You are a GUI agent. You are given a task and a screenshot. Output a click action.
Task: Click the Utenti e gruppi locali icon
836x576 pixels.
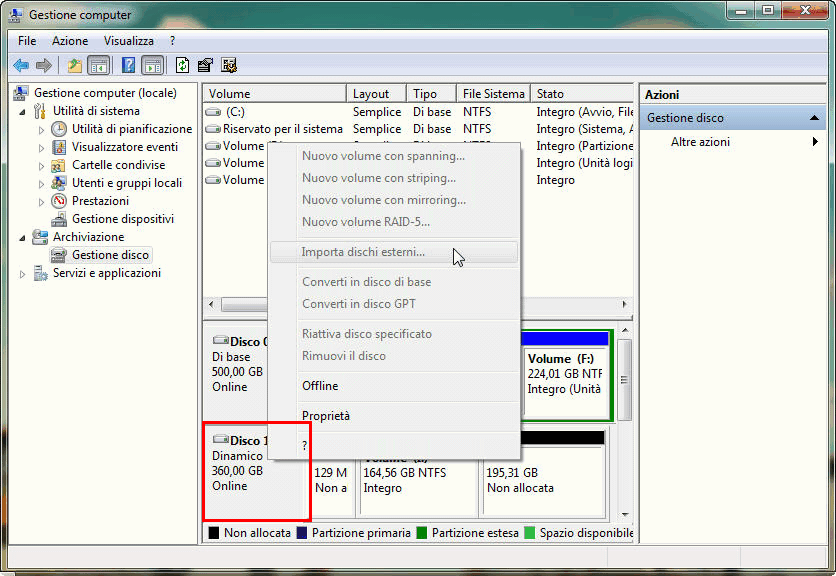[x=59, y=183]
